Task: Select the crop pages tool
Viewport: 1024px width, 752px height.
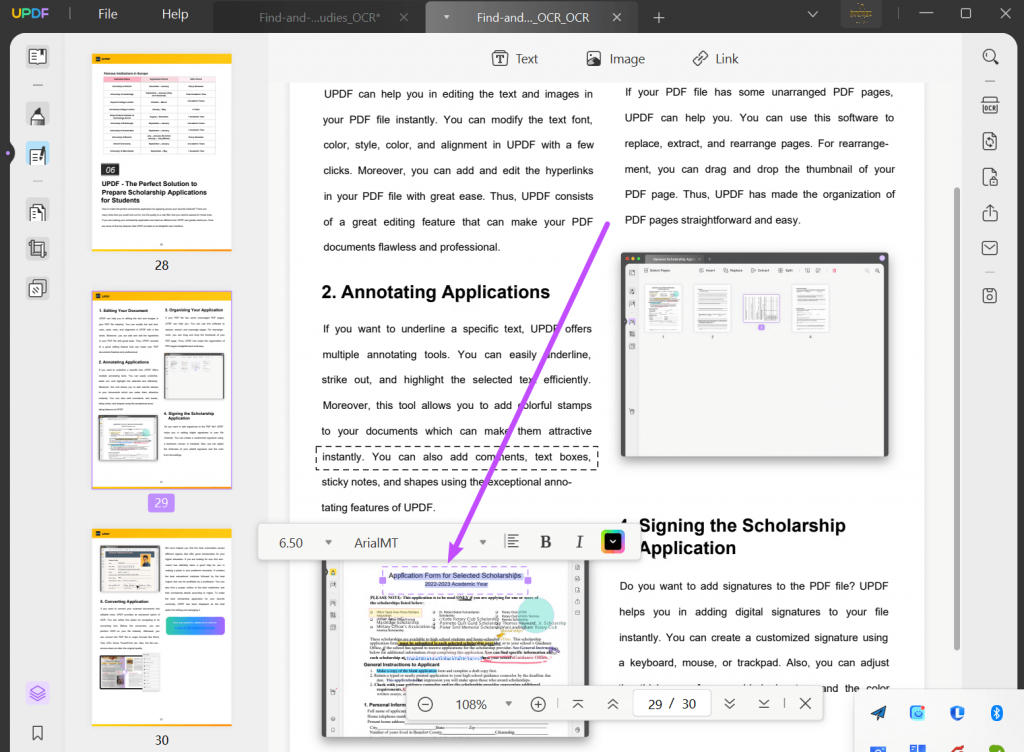Action: tap(36, 249)
